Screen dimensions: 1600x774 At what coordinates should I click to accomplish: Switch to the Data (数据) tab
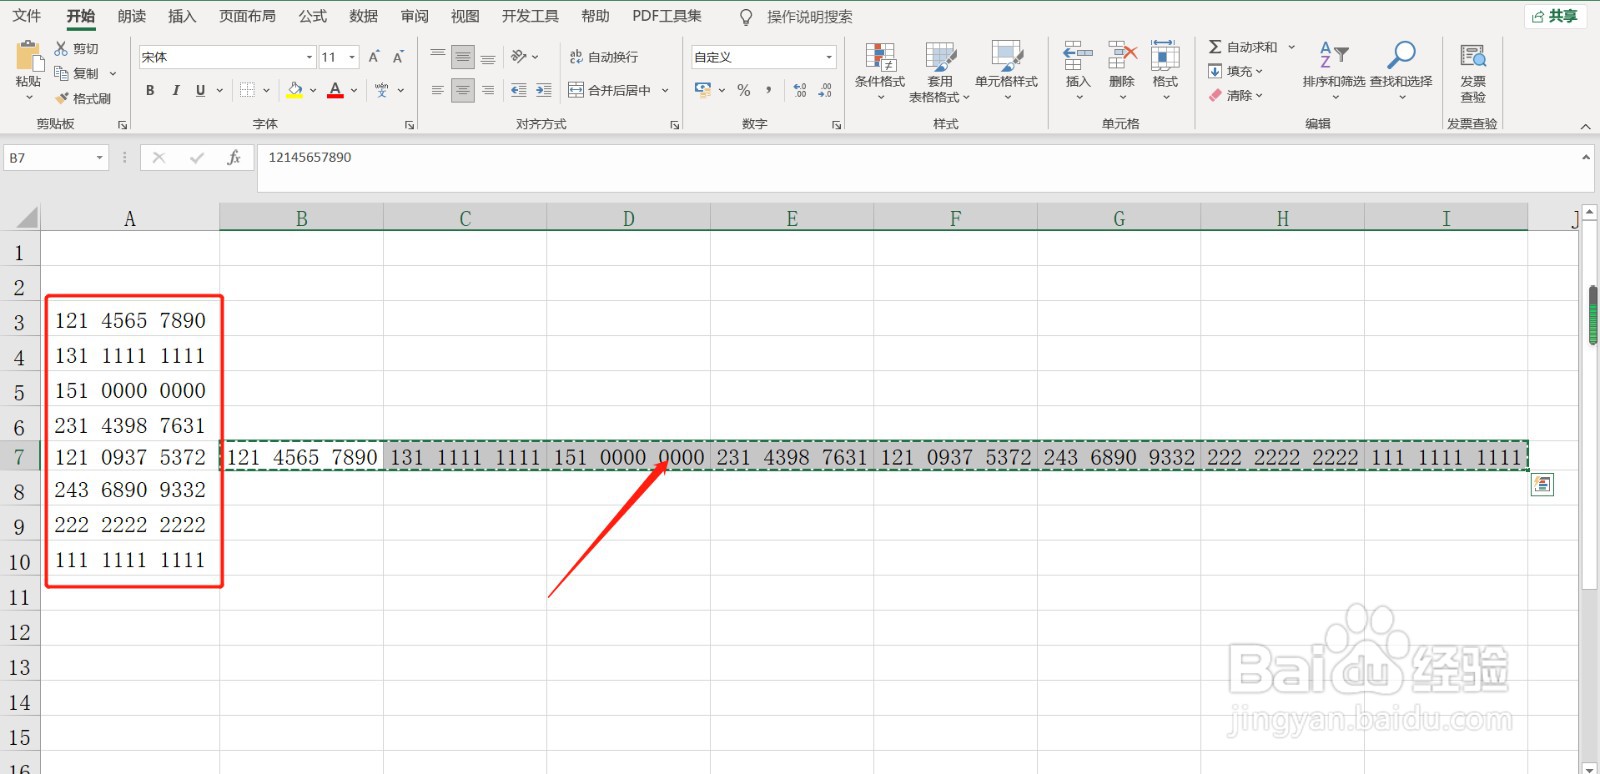click(x=364, y=16)
